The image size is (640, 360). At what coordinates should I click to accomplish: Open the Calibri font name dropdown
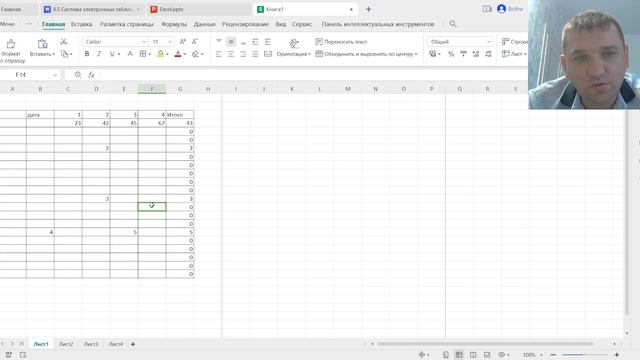[144, 42]
